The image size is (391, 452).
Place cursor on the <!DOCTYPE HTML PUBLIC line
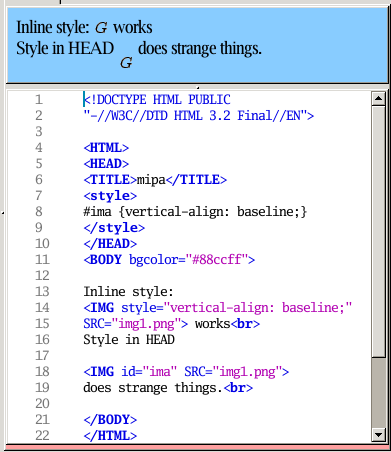pyautogui.click(x=157, y=100)
